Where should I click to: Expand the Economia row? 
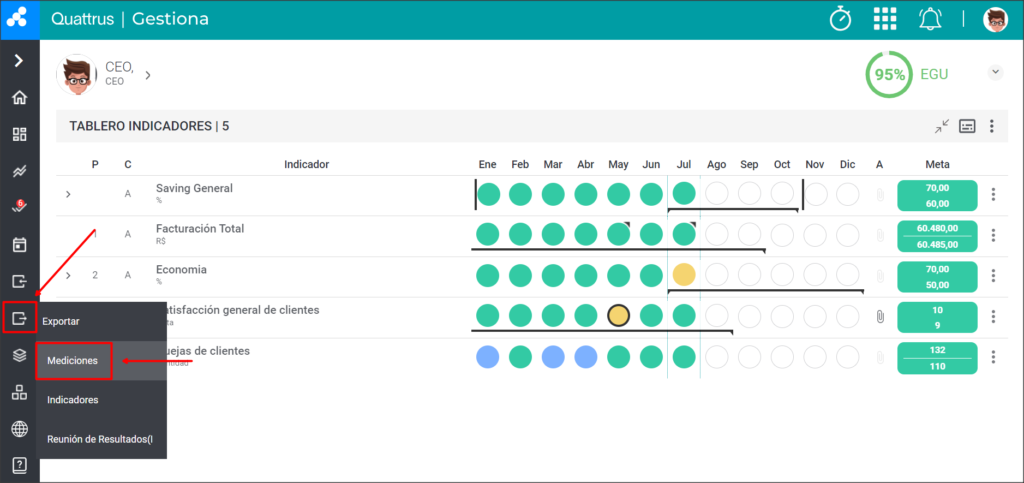(x=69, y=275)
